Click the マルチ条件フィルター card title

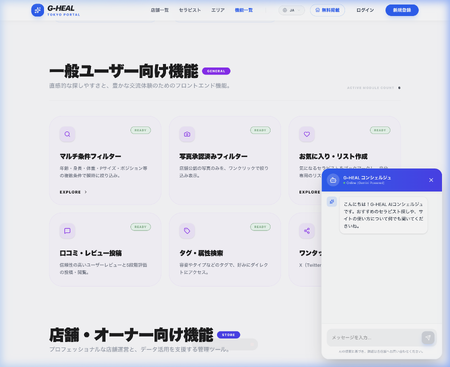pyautogui.click(x=90, y=156)
